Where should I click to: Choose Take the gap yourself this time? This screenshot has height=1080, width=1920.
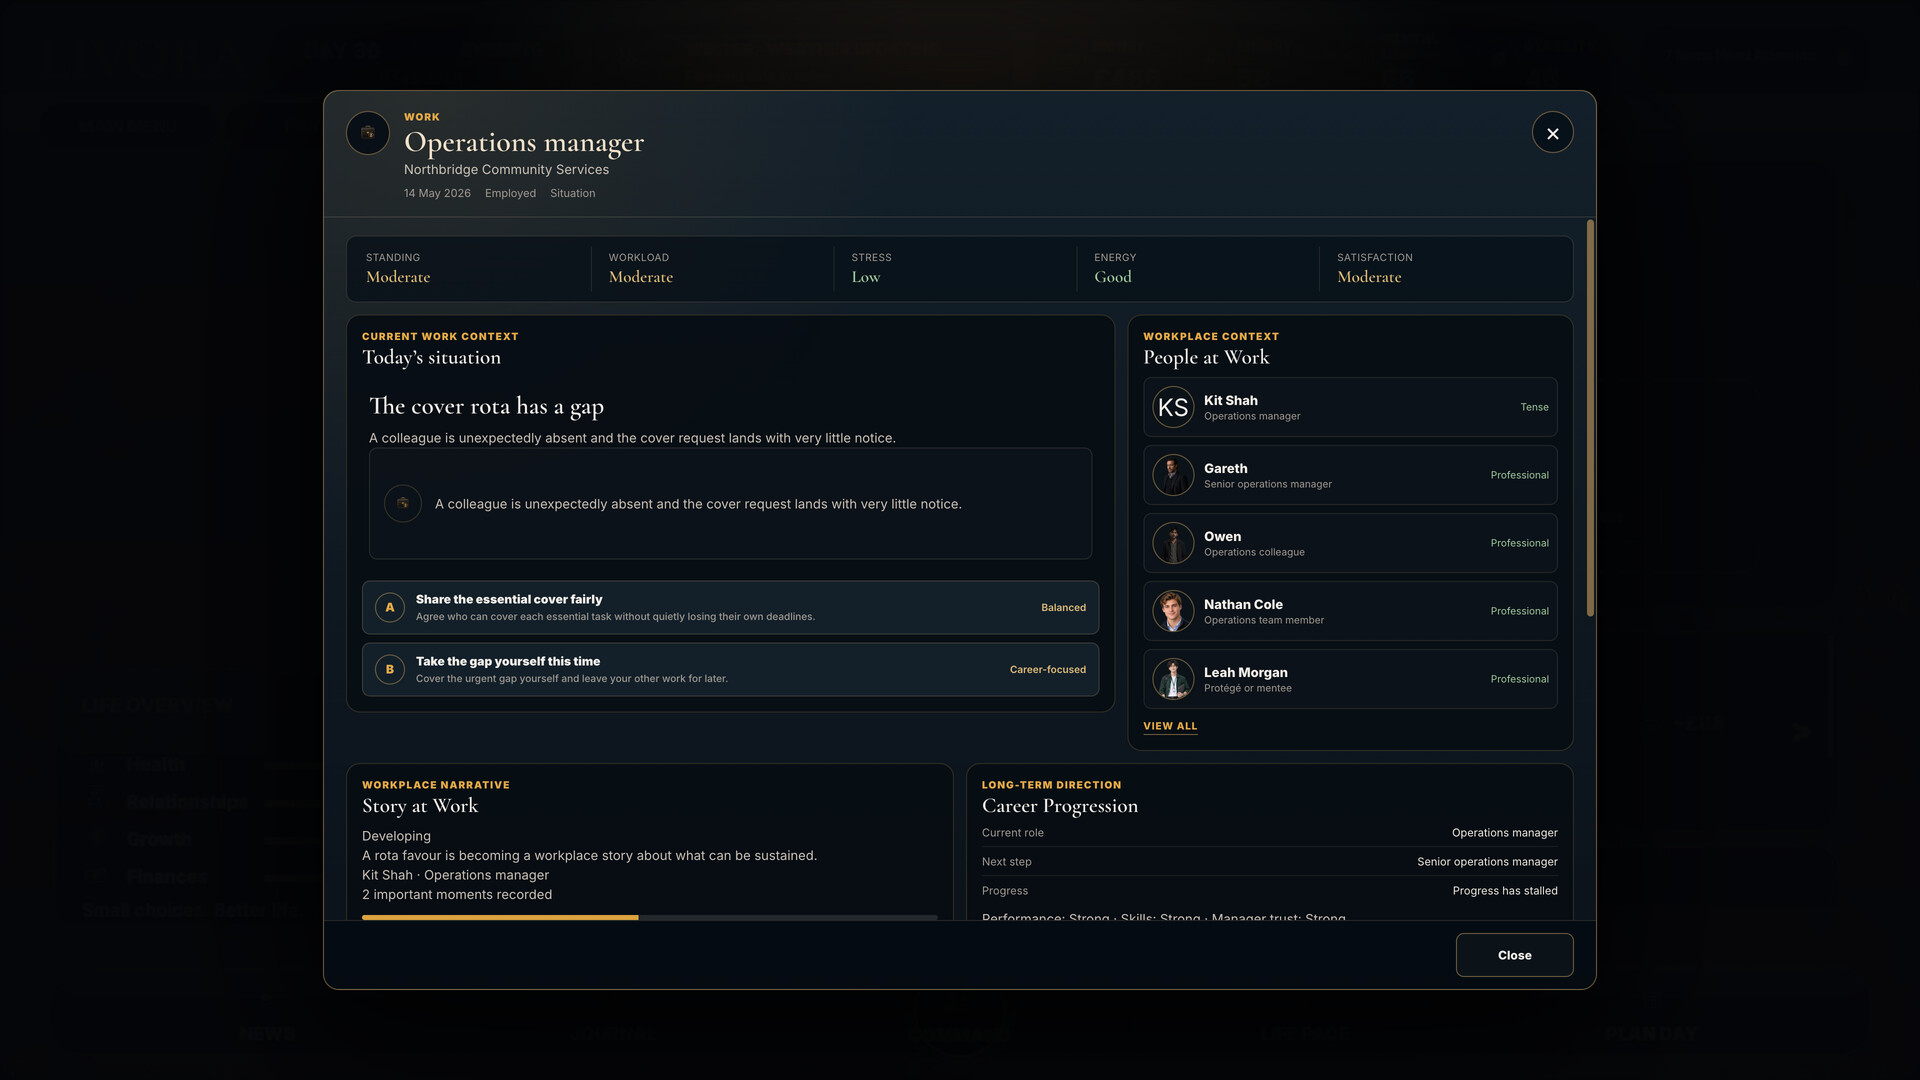[730, 670]
